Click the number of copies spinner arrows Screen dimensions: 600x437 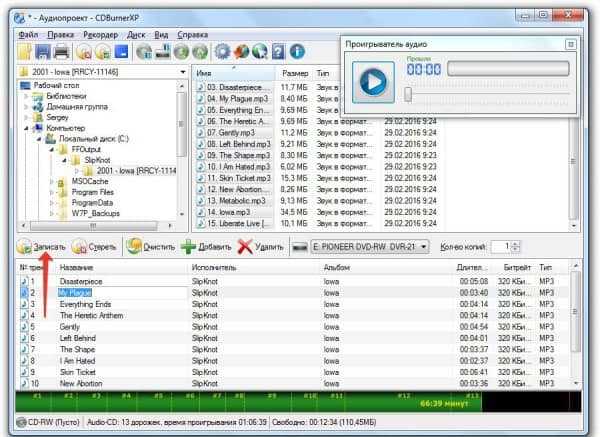pyautogui.click(x=515, y=247)
